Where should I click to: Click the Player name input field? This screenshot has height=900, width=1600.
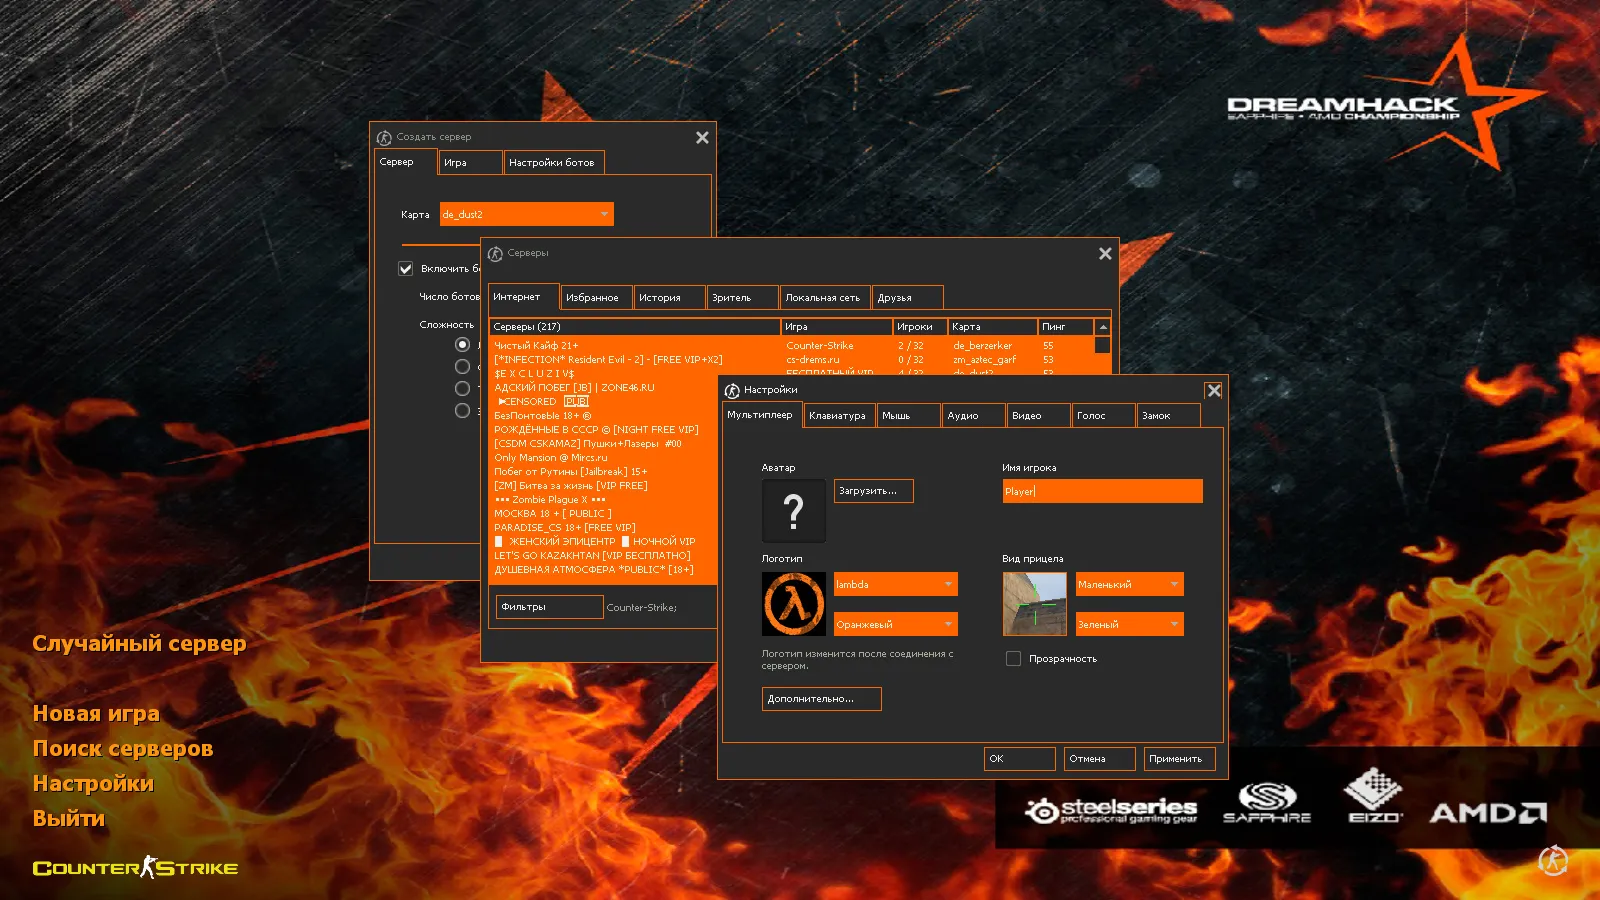[1100, 490]
